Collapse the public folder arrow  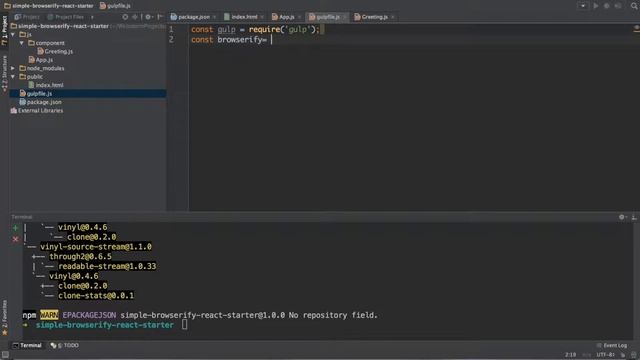point(13,77)
